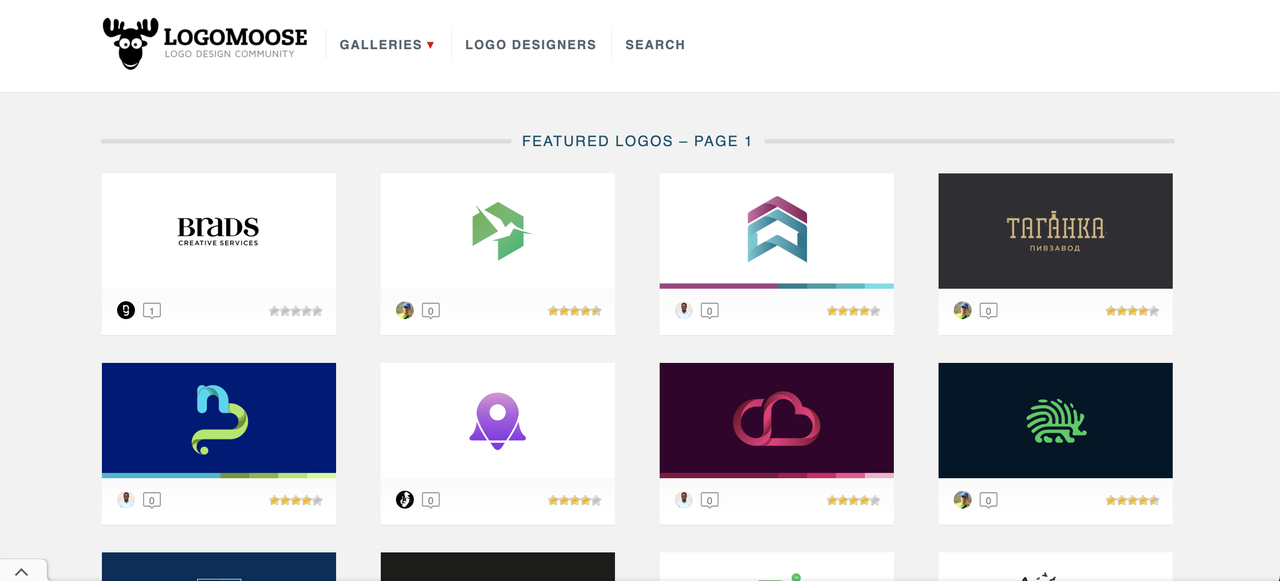Viewport: 1280px width, 581px height.
Task: Open designer avatar under blue P logo
Action: click(x=126, y=499)
